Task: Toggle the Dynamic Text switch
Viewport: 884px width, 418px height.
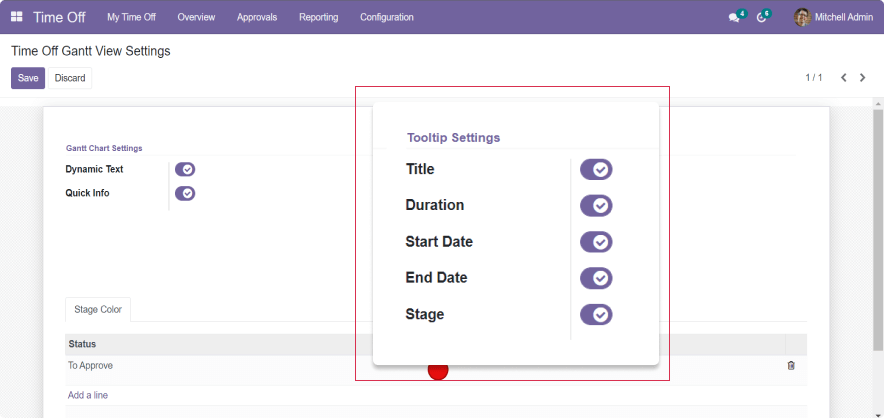Action: (x=185, y=170)
